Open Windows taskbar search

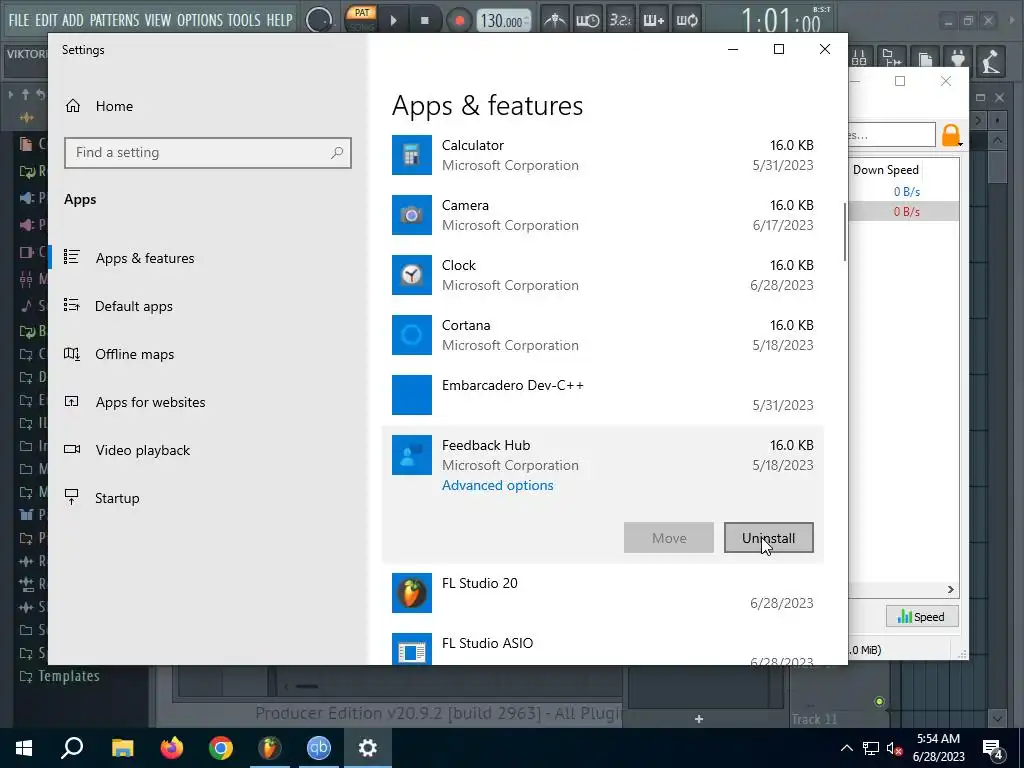[x=72, y=748]
